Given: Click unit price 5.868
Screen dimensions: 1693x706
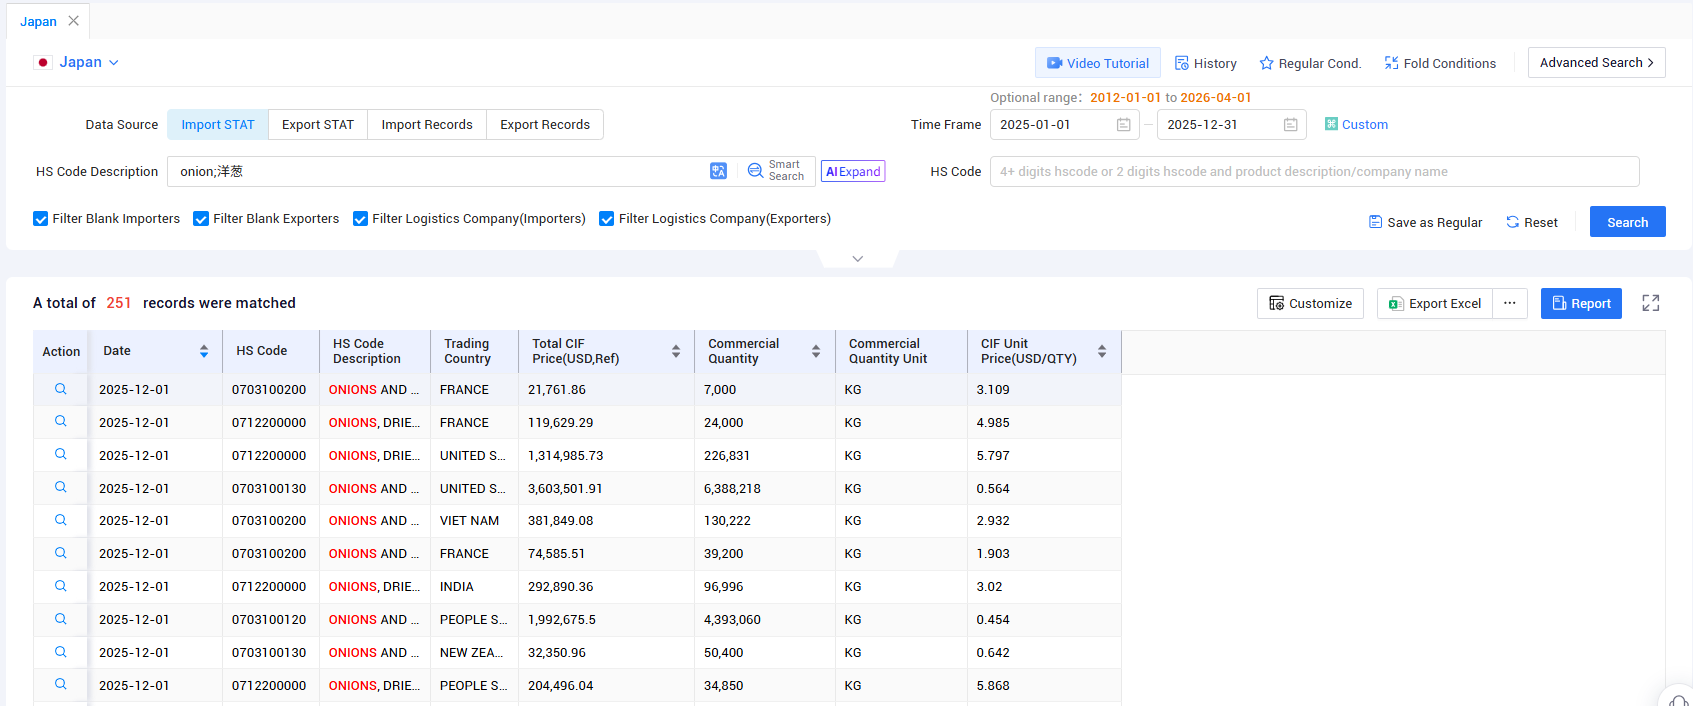Looking at the screenshot, I should 993,685.
